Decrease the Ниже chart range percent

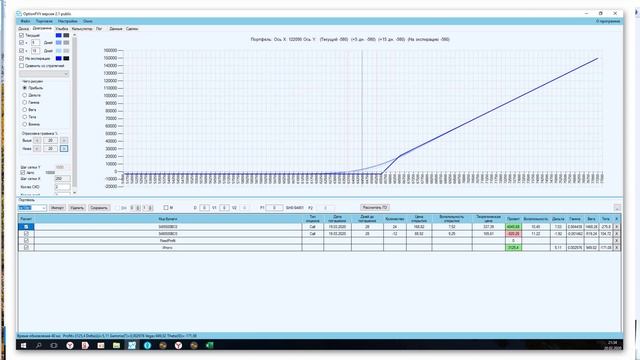tap(37, 149)
